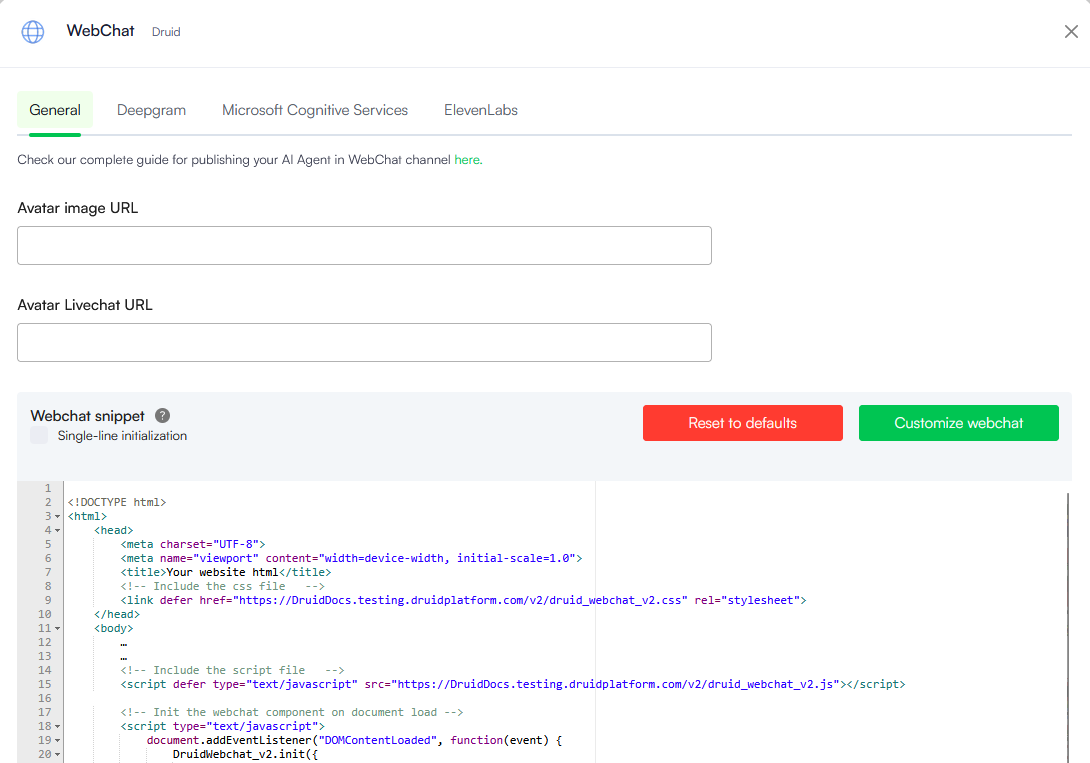The image size is (1090, 763).
Task: Click the code editor vertical scrollbar
Action: pos(1069,620)
